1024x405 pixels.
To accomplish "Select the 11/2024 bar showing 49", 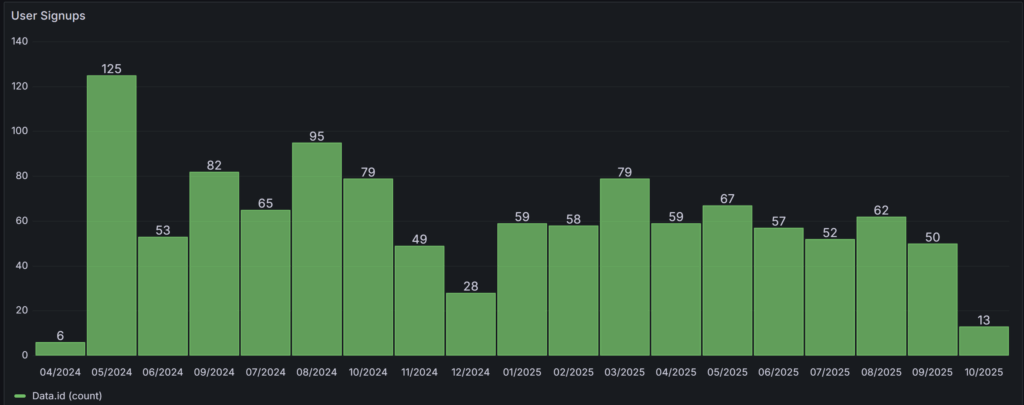I will tap(419, 300).
